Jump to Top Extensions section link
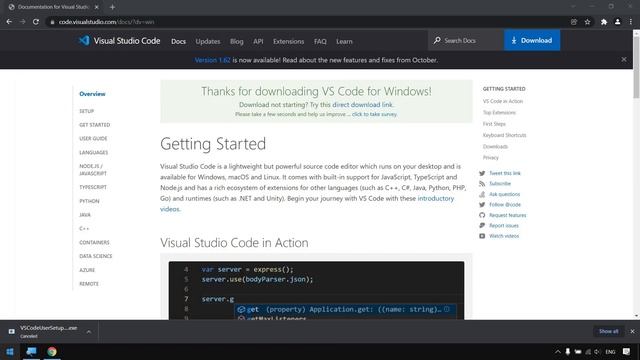 (499, 113)
